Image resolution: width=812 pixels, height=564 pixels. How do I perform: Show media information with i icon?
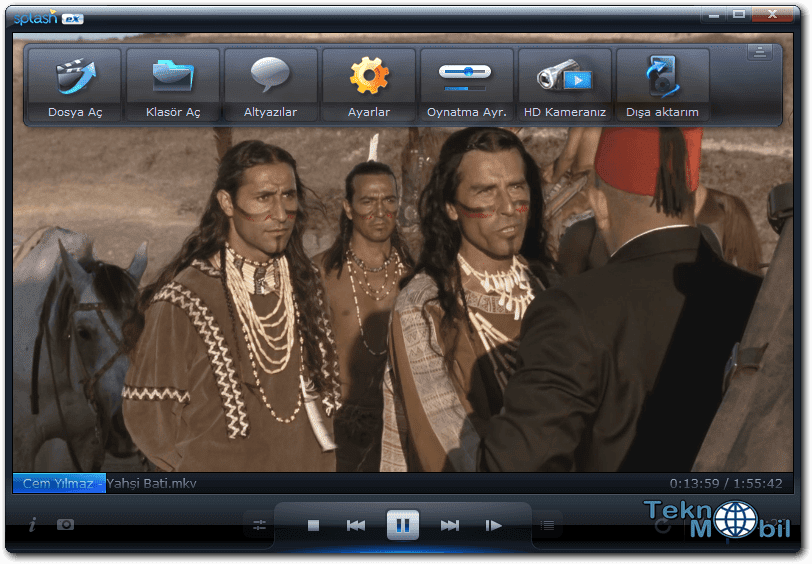click(33, 525)
